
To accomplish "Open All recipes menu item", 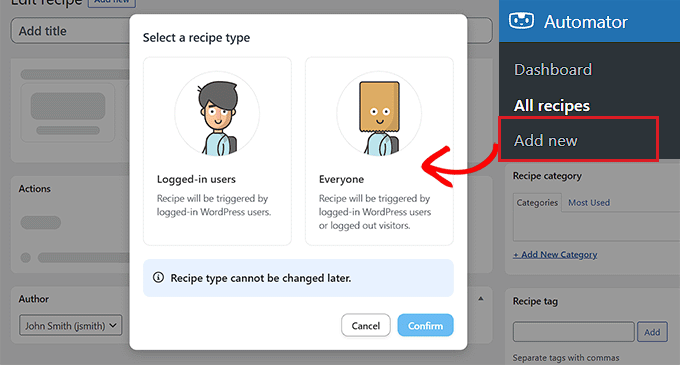I will [552, 106].
